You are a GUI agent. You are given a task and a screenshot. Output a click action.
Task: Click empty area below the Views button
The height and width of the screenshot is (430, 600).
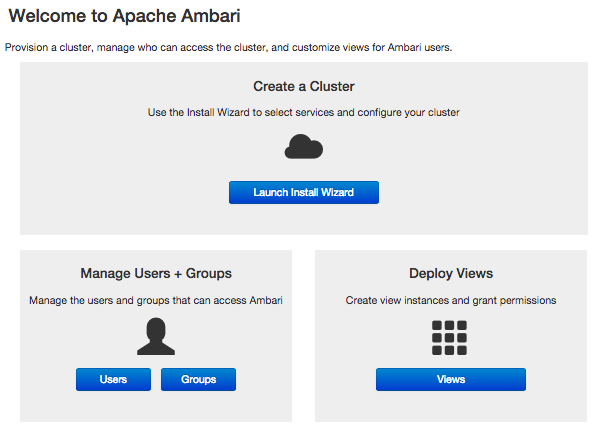coord(450,407)
